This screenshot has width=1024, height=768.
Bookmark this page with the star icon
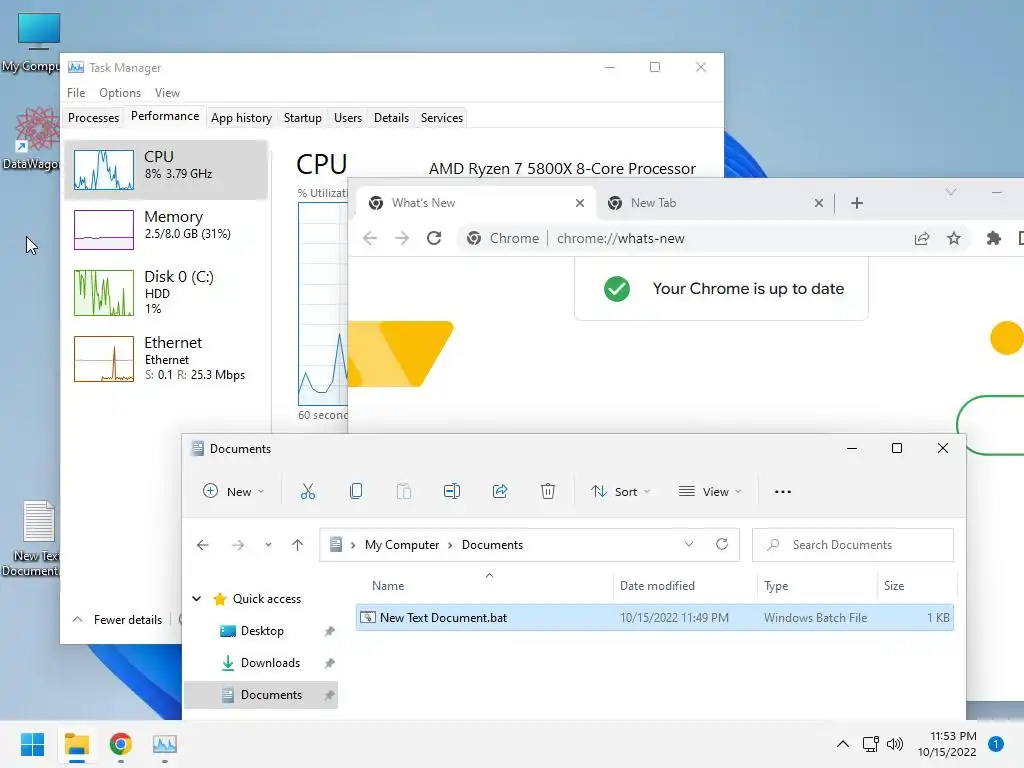954,238
